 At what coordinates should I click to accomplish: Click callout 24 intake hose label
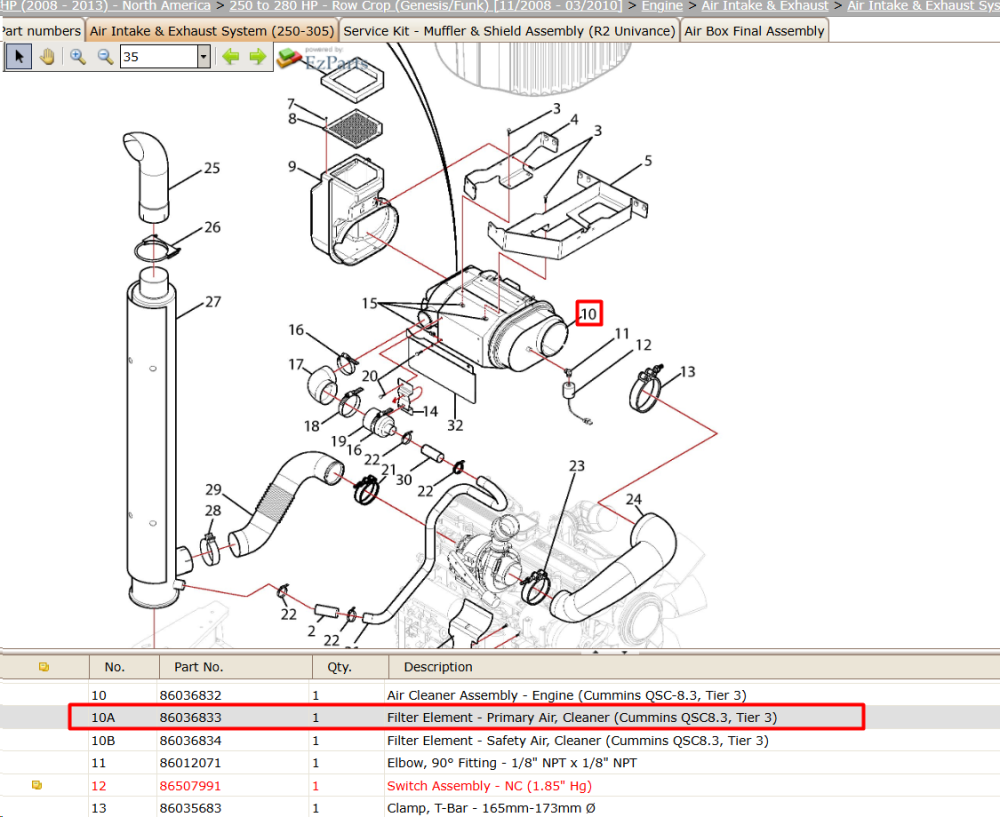coord(633,499)
